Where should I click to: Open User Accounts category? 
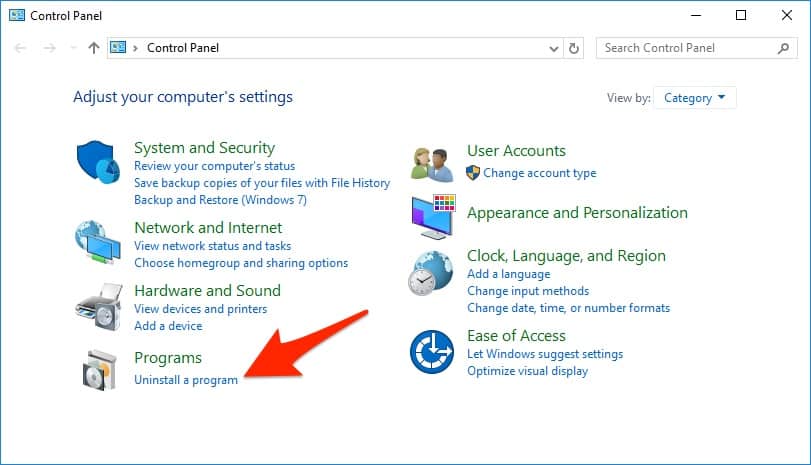click(x=516, y=151)
